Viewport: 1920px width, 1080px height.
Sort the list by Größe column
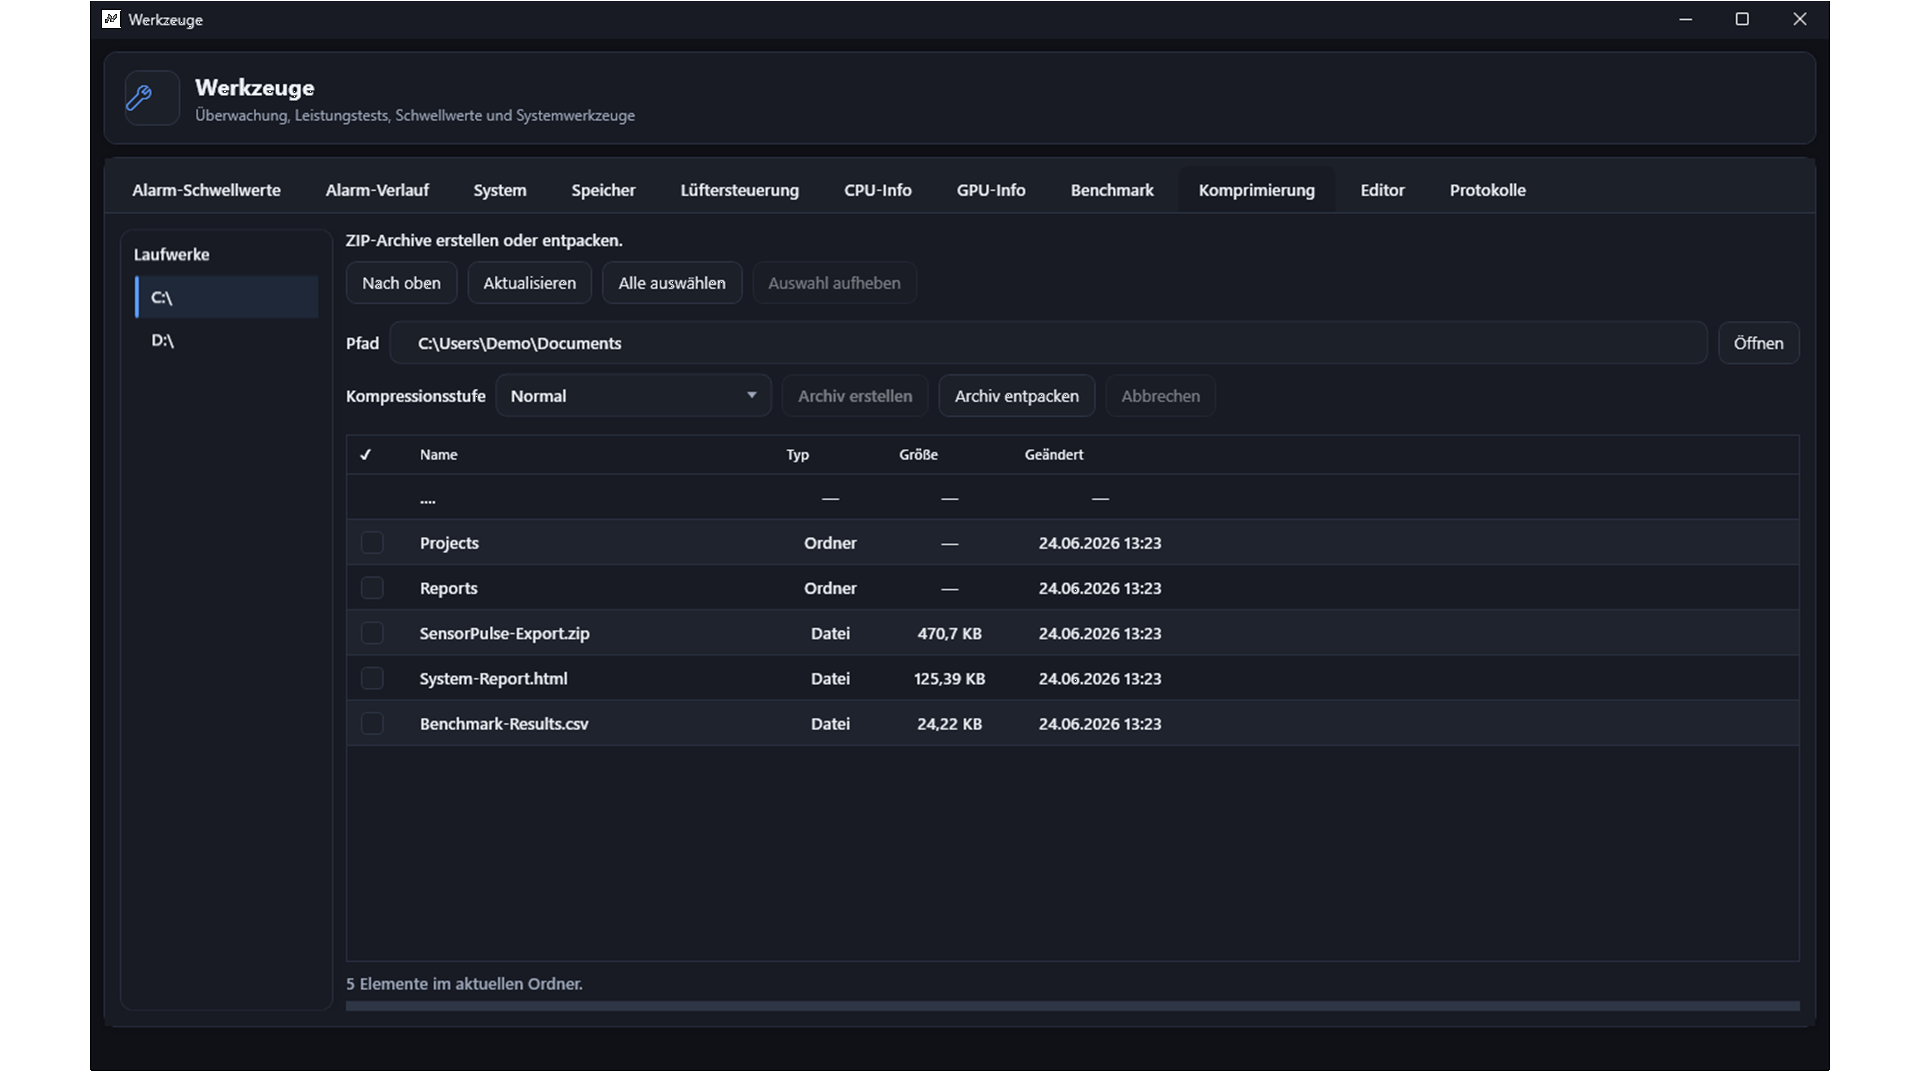pyautogui.click(x=918, y=455)
